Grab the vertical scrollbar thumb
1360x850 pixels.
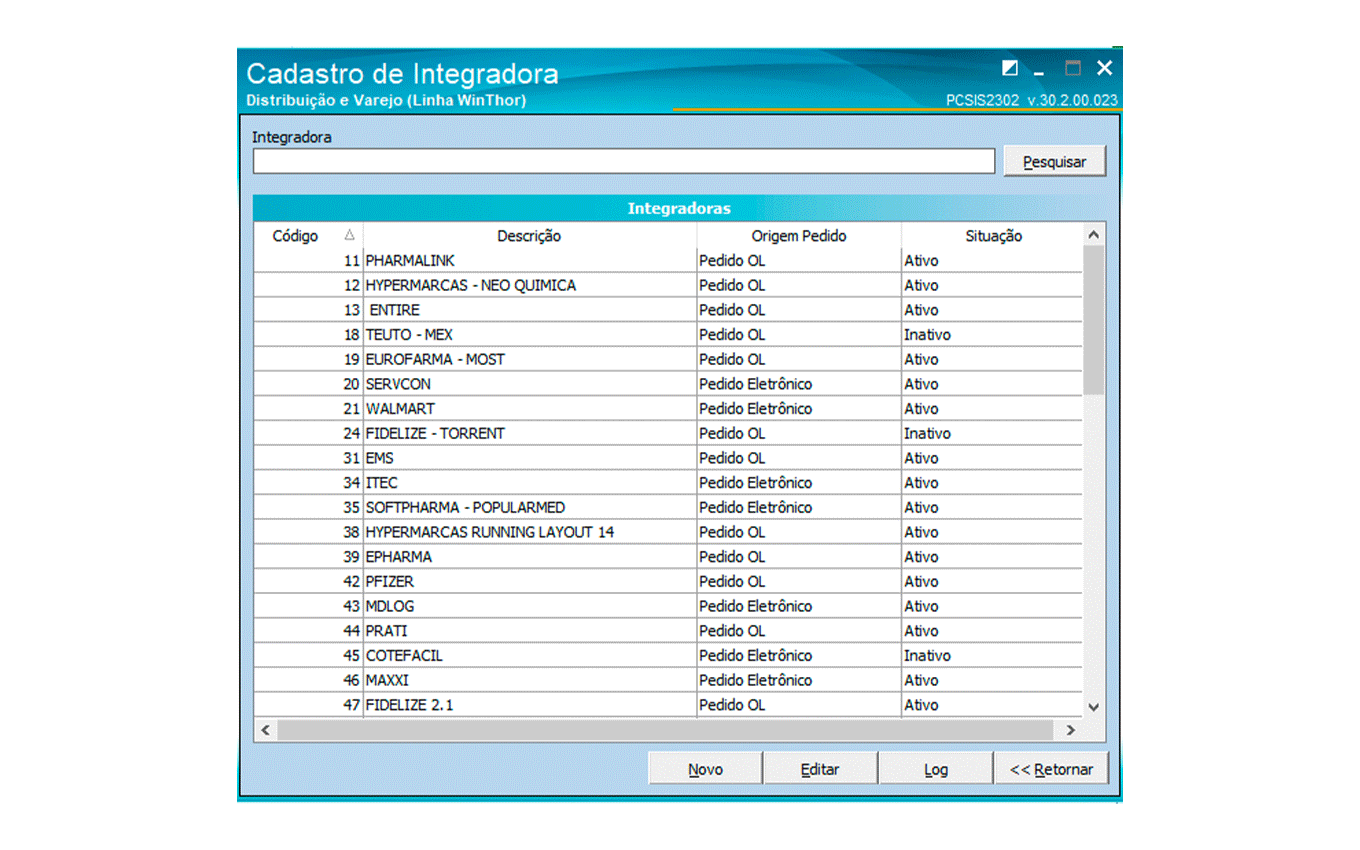pos(1094,320)
